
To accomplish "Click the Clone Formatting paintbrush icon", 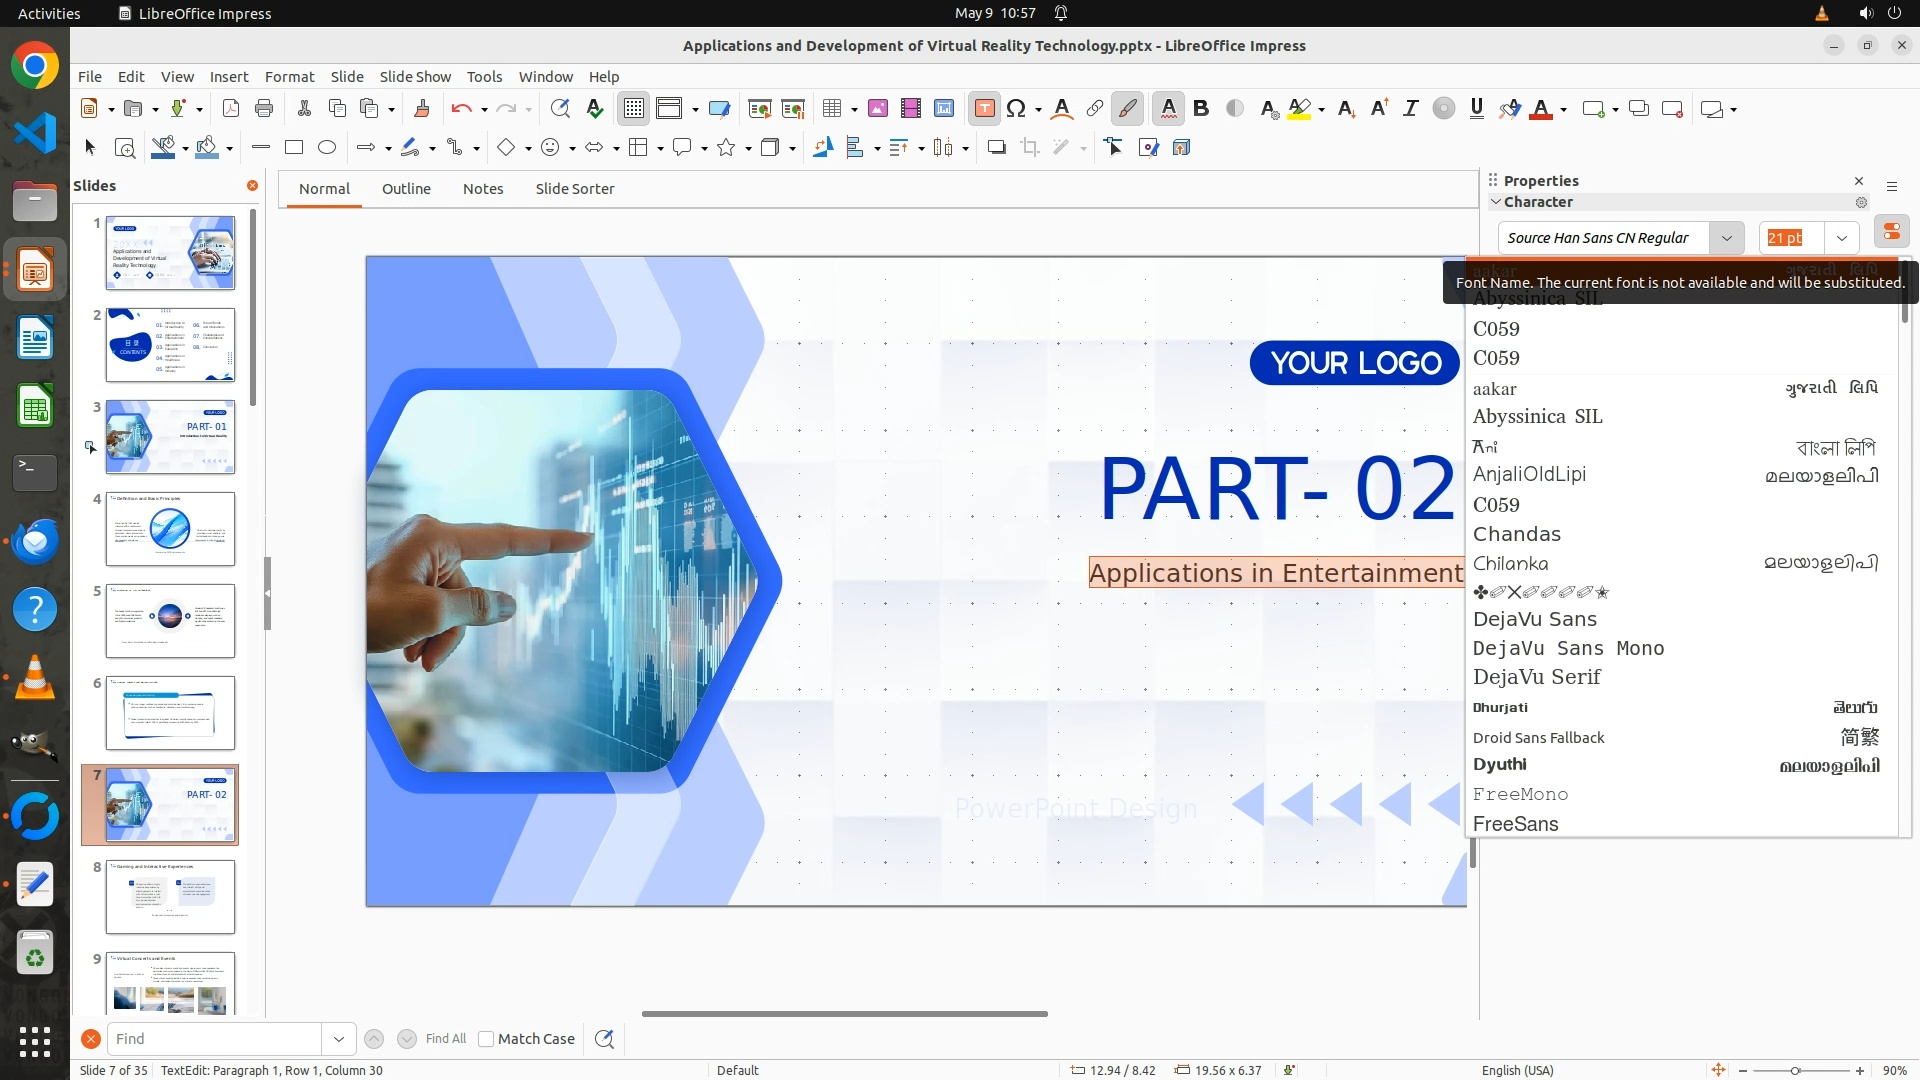I will pyautogui.click(x=421, y=109).
